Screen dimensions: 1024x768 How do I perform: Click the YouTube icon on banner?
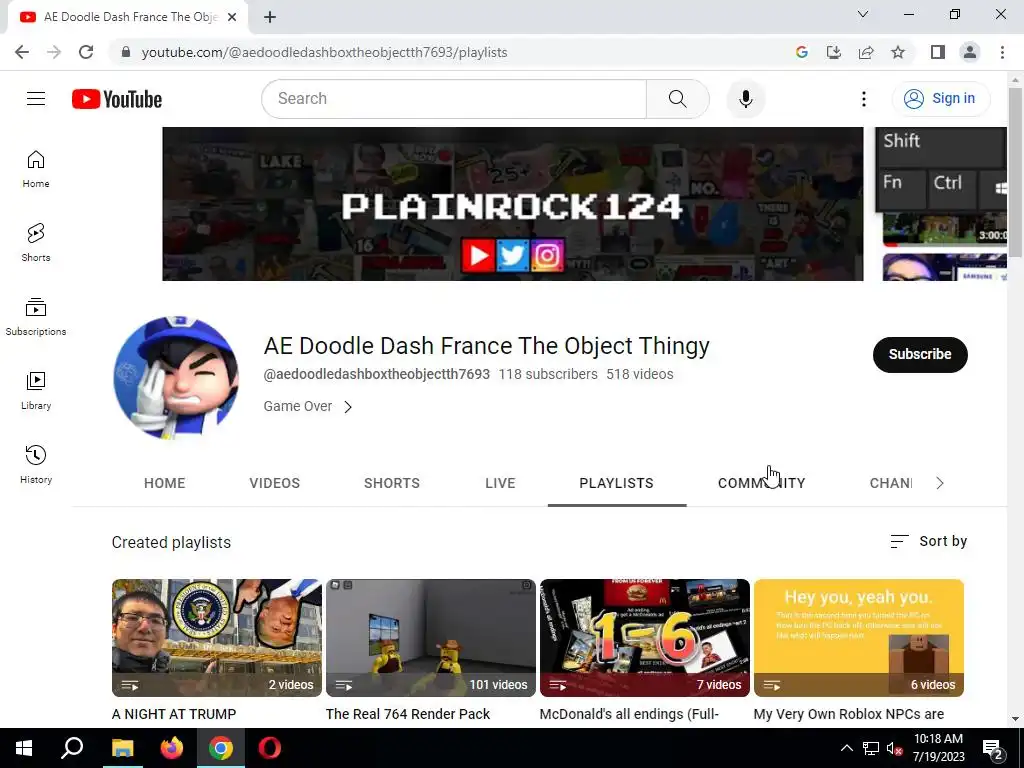pos(477,255)
